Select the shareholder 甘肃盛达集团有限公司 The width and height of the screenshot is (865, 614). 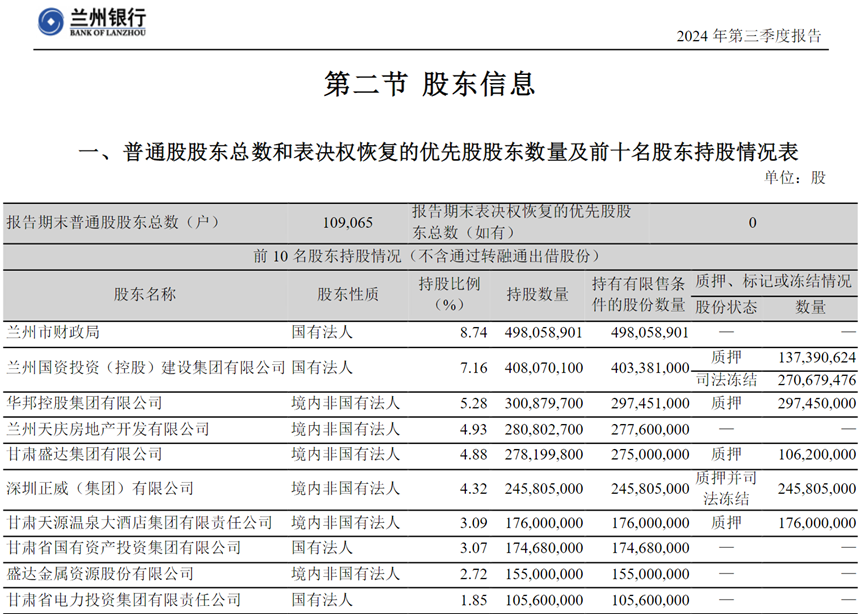(x=84, y=455)
